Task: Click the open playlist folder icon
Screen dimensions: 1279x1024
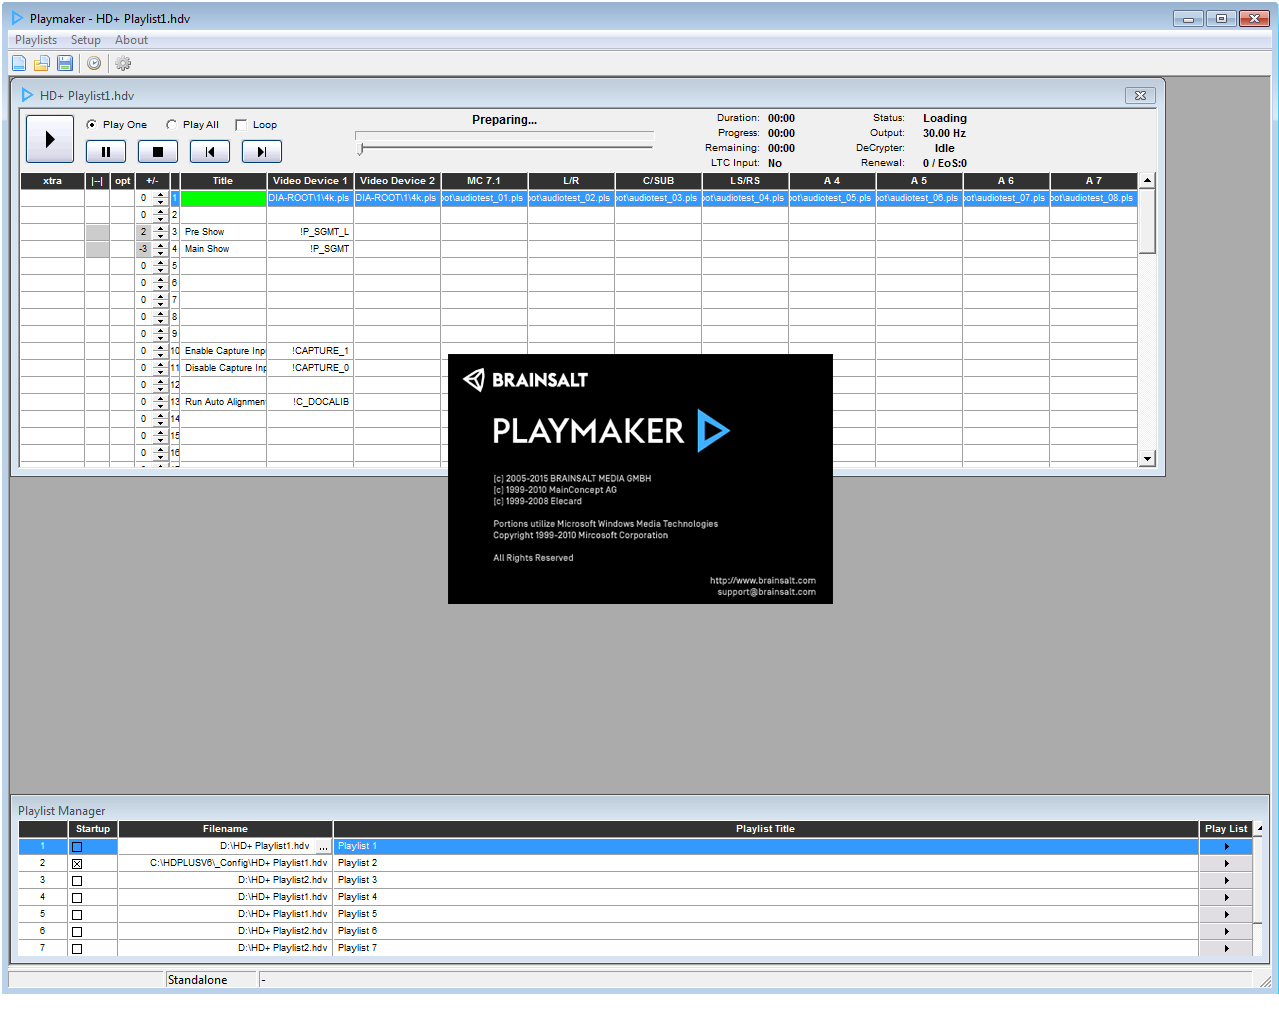Action: click(42, 63)
